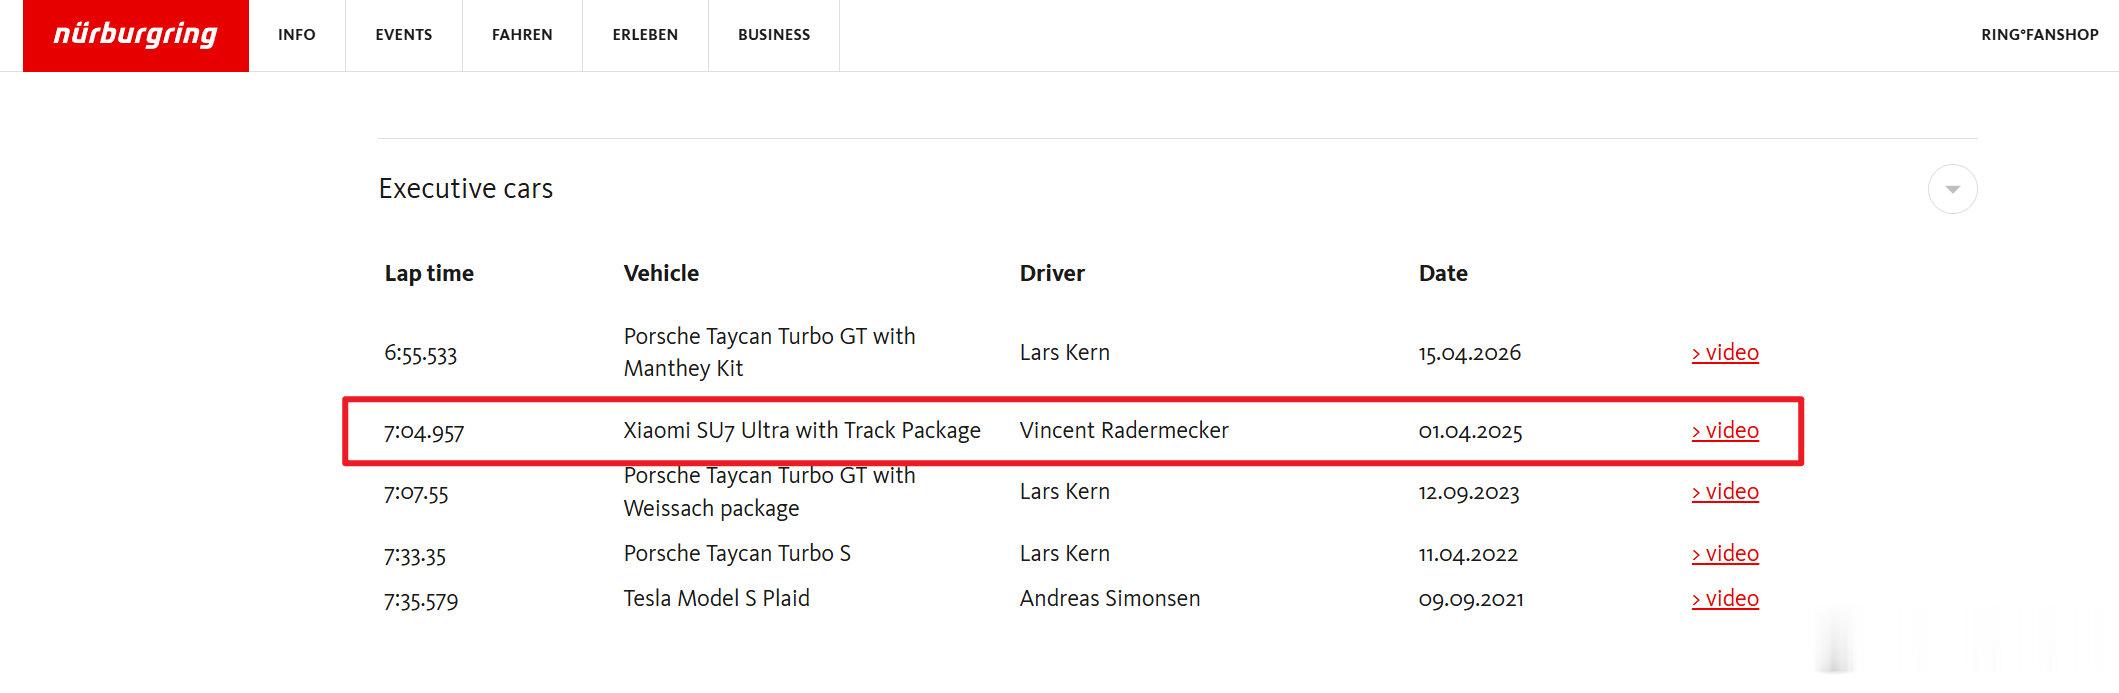Click the nürburgring logo
Screen dimensions: 2119x693
(x=136, y=35)
